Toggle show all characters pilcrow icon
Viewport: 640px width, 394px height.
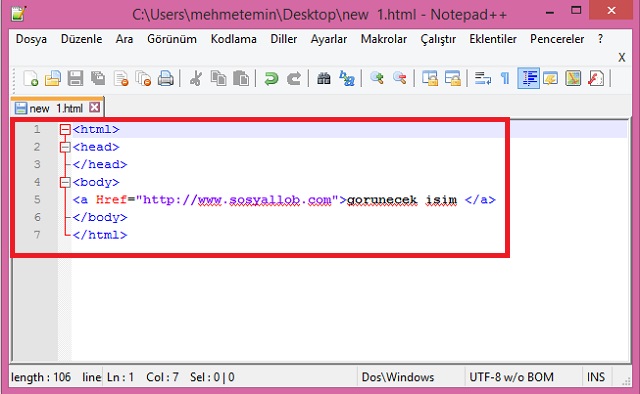coord(505,78)
